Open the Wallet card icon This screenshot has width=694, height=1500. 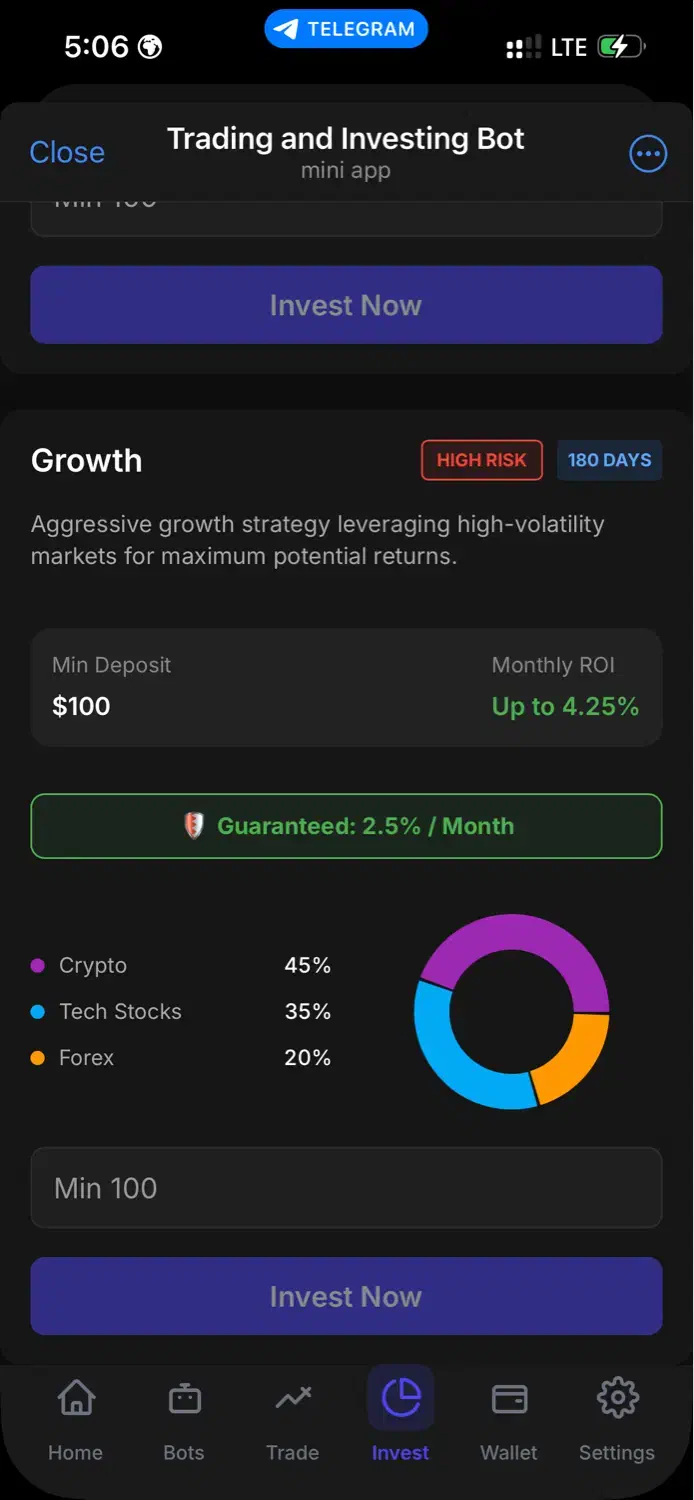(509, 1398)
